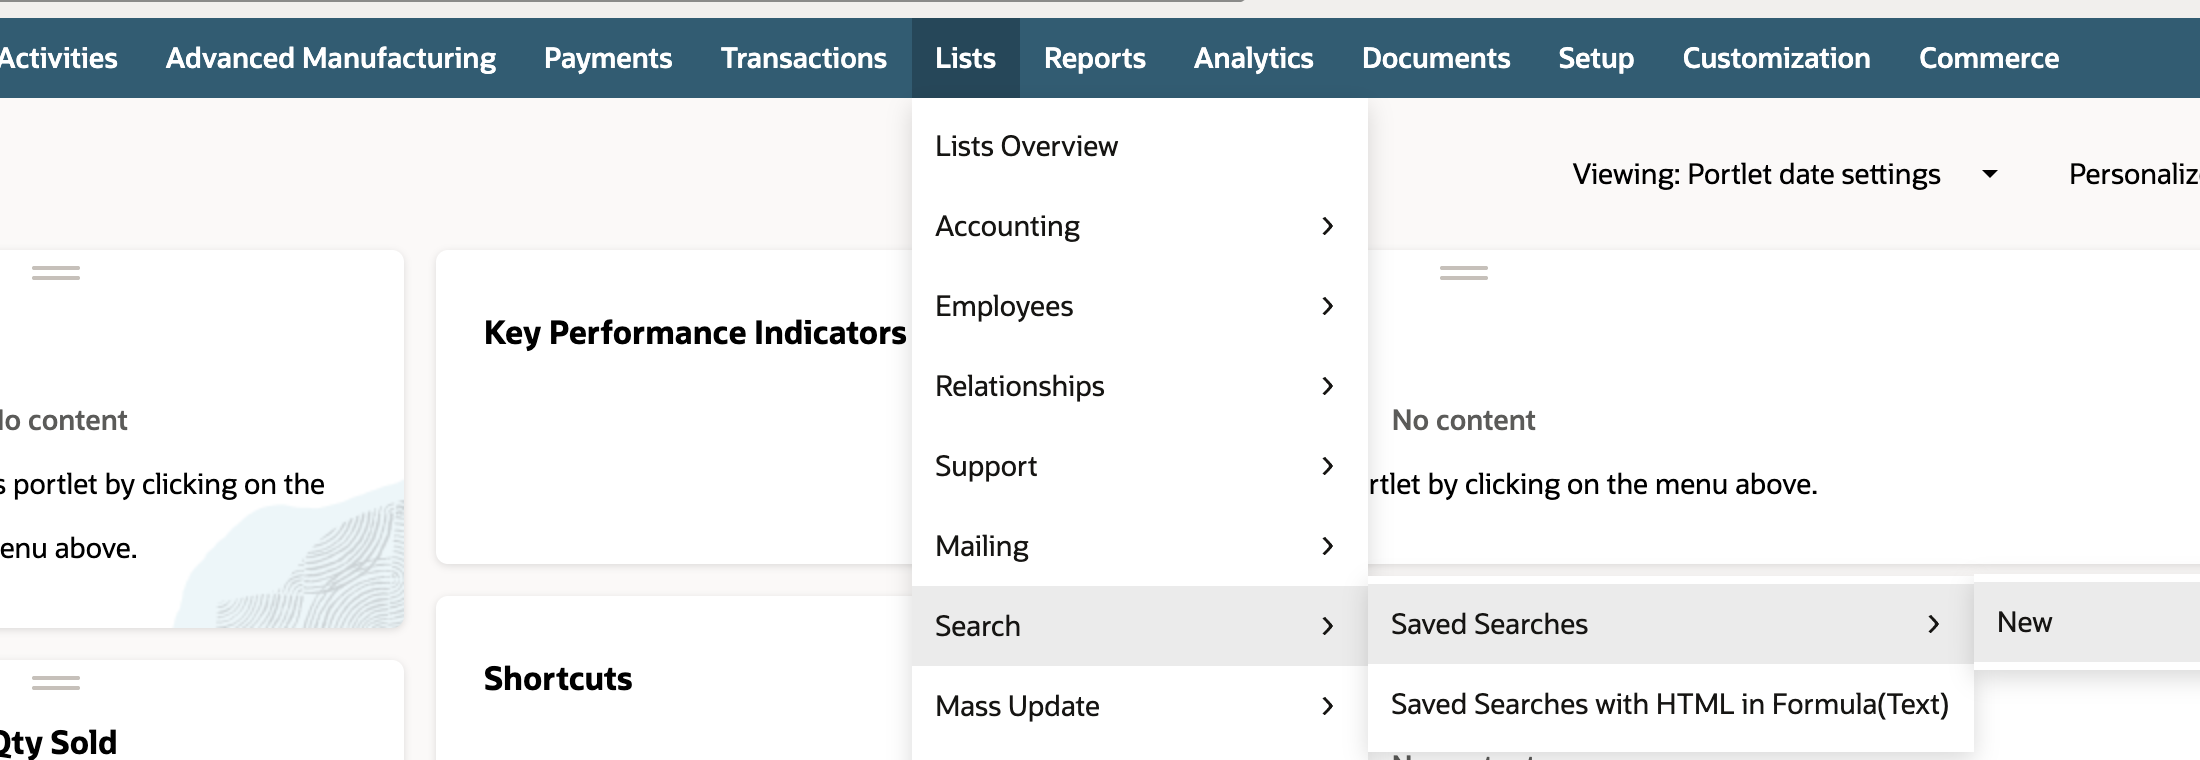Grab the handle above the Qty Sold portlet
The width and height of the screenshot is (2200, 760).
pyautogui.click(x=56, y=683)
